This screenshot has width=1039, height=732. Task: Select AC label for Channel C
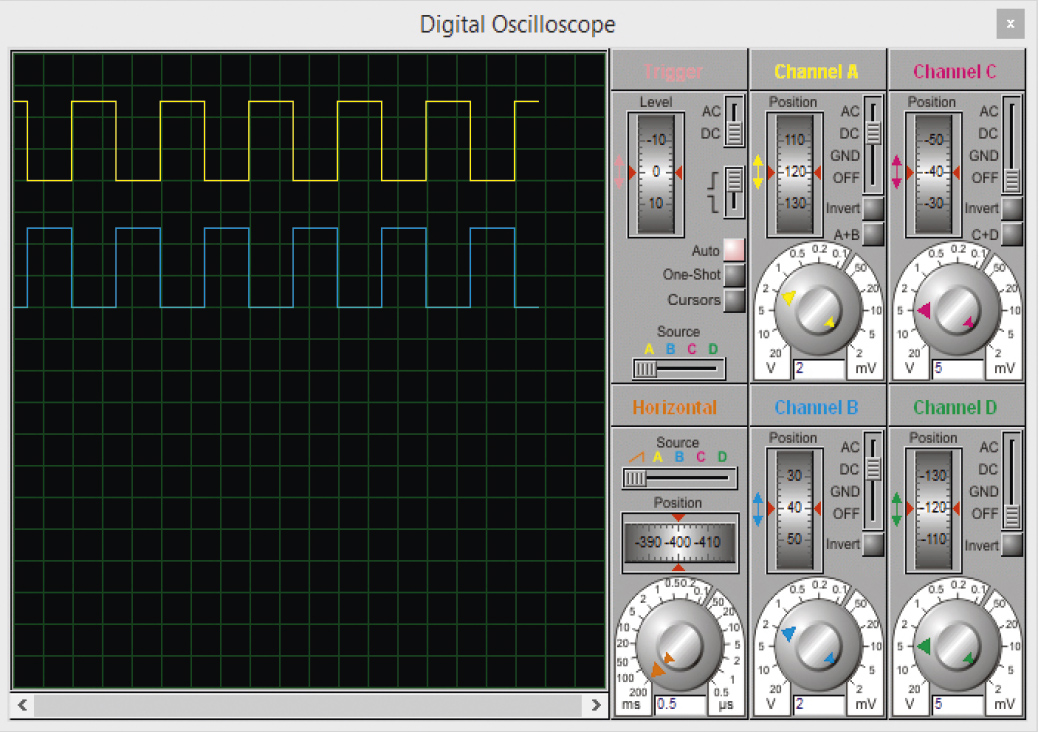pyautogui.click(x=989, y=111)
